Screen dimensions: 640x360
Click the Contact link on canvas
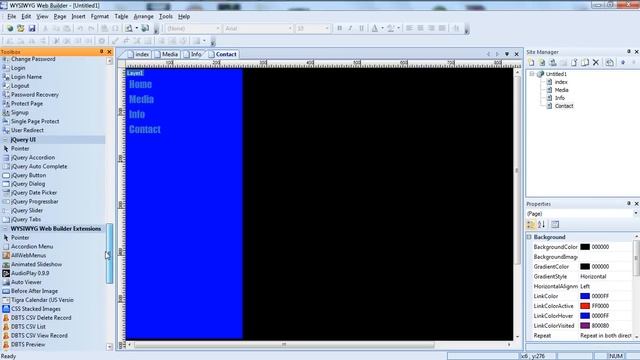[x=145, y=129]
